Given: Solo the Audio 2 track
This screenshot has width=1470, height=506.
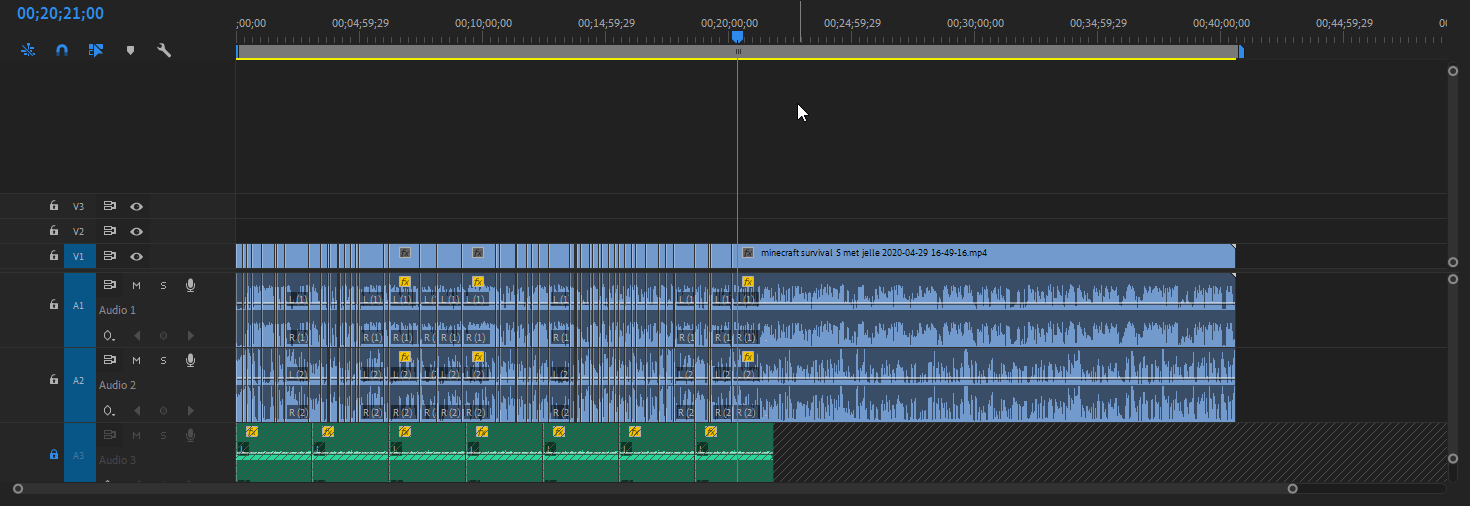Looking at the screenshot, I should click(x=163, y=360).
